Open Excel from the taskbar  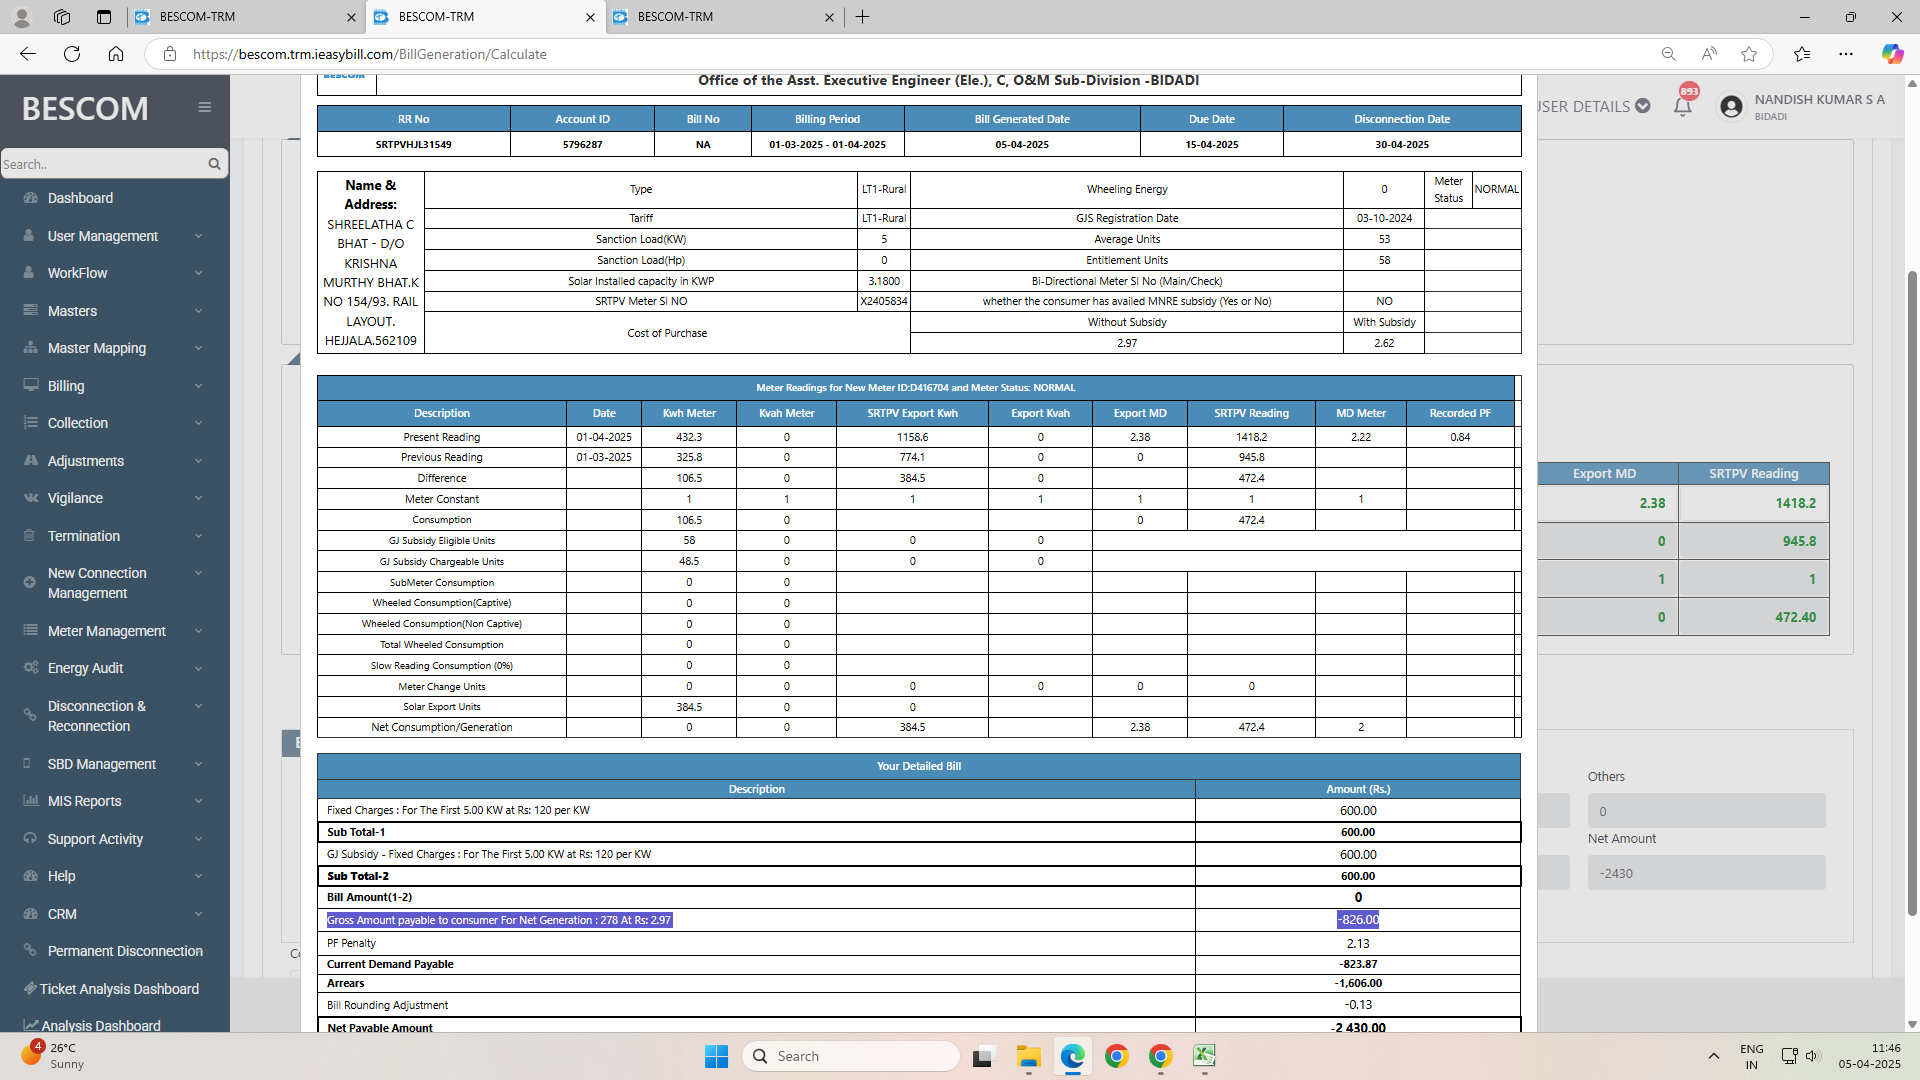click(x=1204, y=1056)
